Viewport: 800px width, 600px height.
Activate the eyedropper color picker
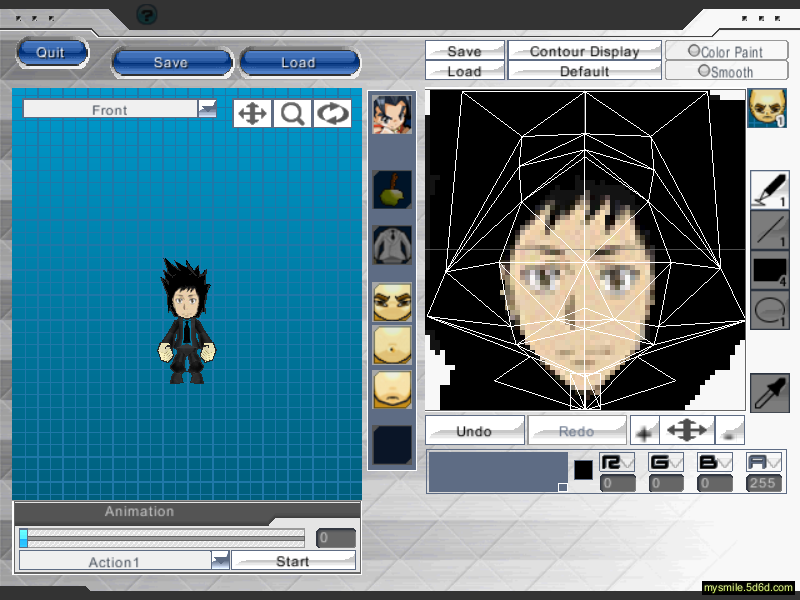pyautogui.click(x=768, y=392)
